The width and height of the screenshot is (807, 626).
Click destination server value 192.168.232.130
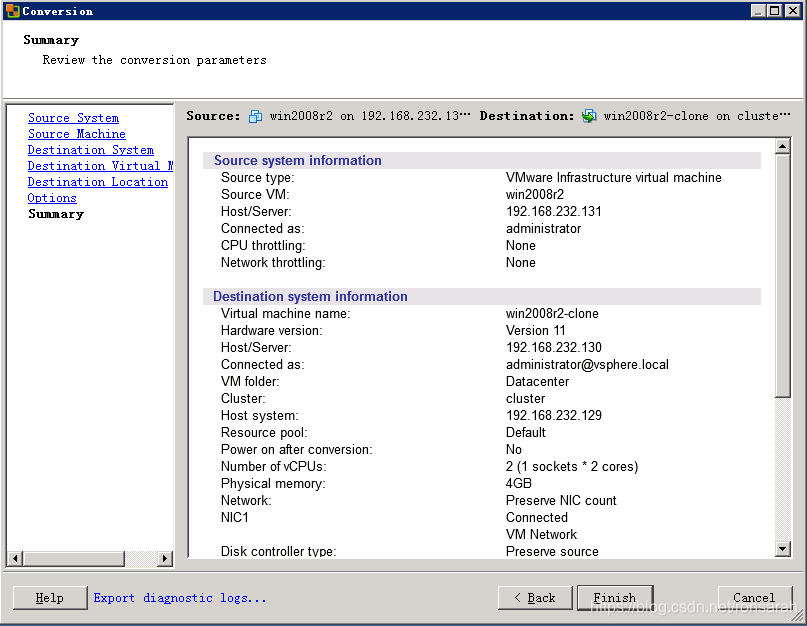[x=554, y=347]
